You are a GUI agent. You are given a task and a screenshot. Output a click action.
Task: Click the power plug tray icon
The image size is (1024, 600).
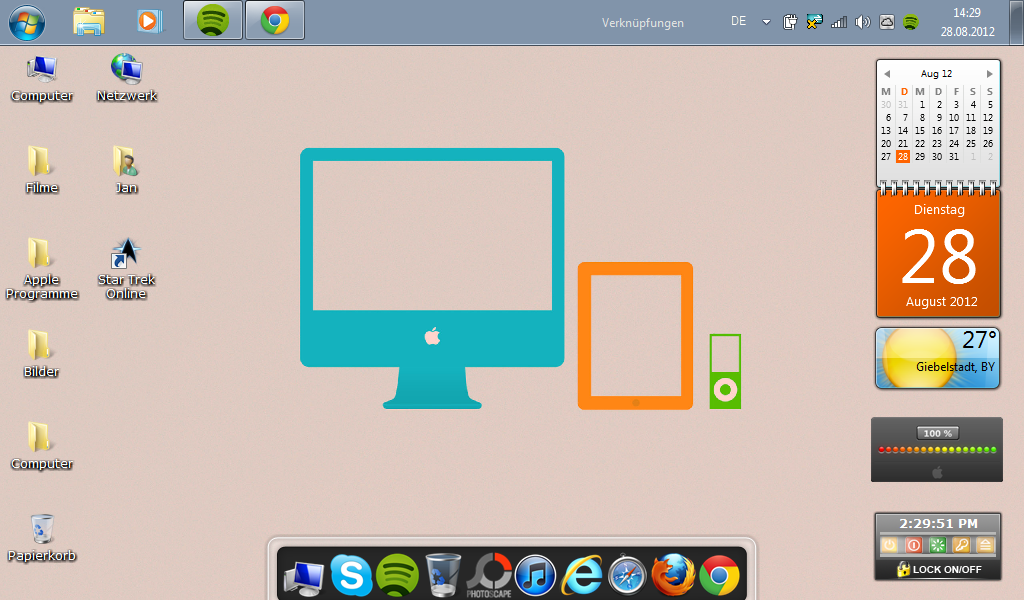790,22
